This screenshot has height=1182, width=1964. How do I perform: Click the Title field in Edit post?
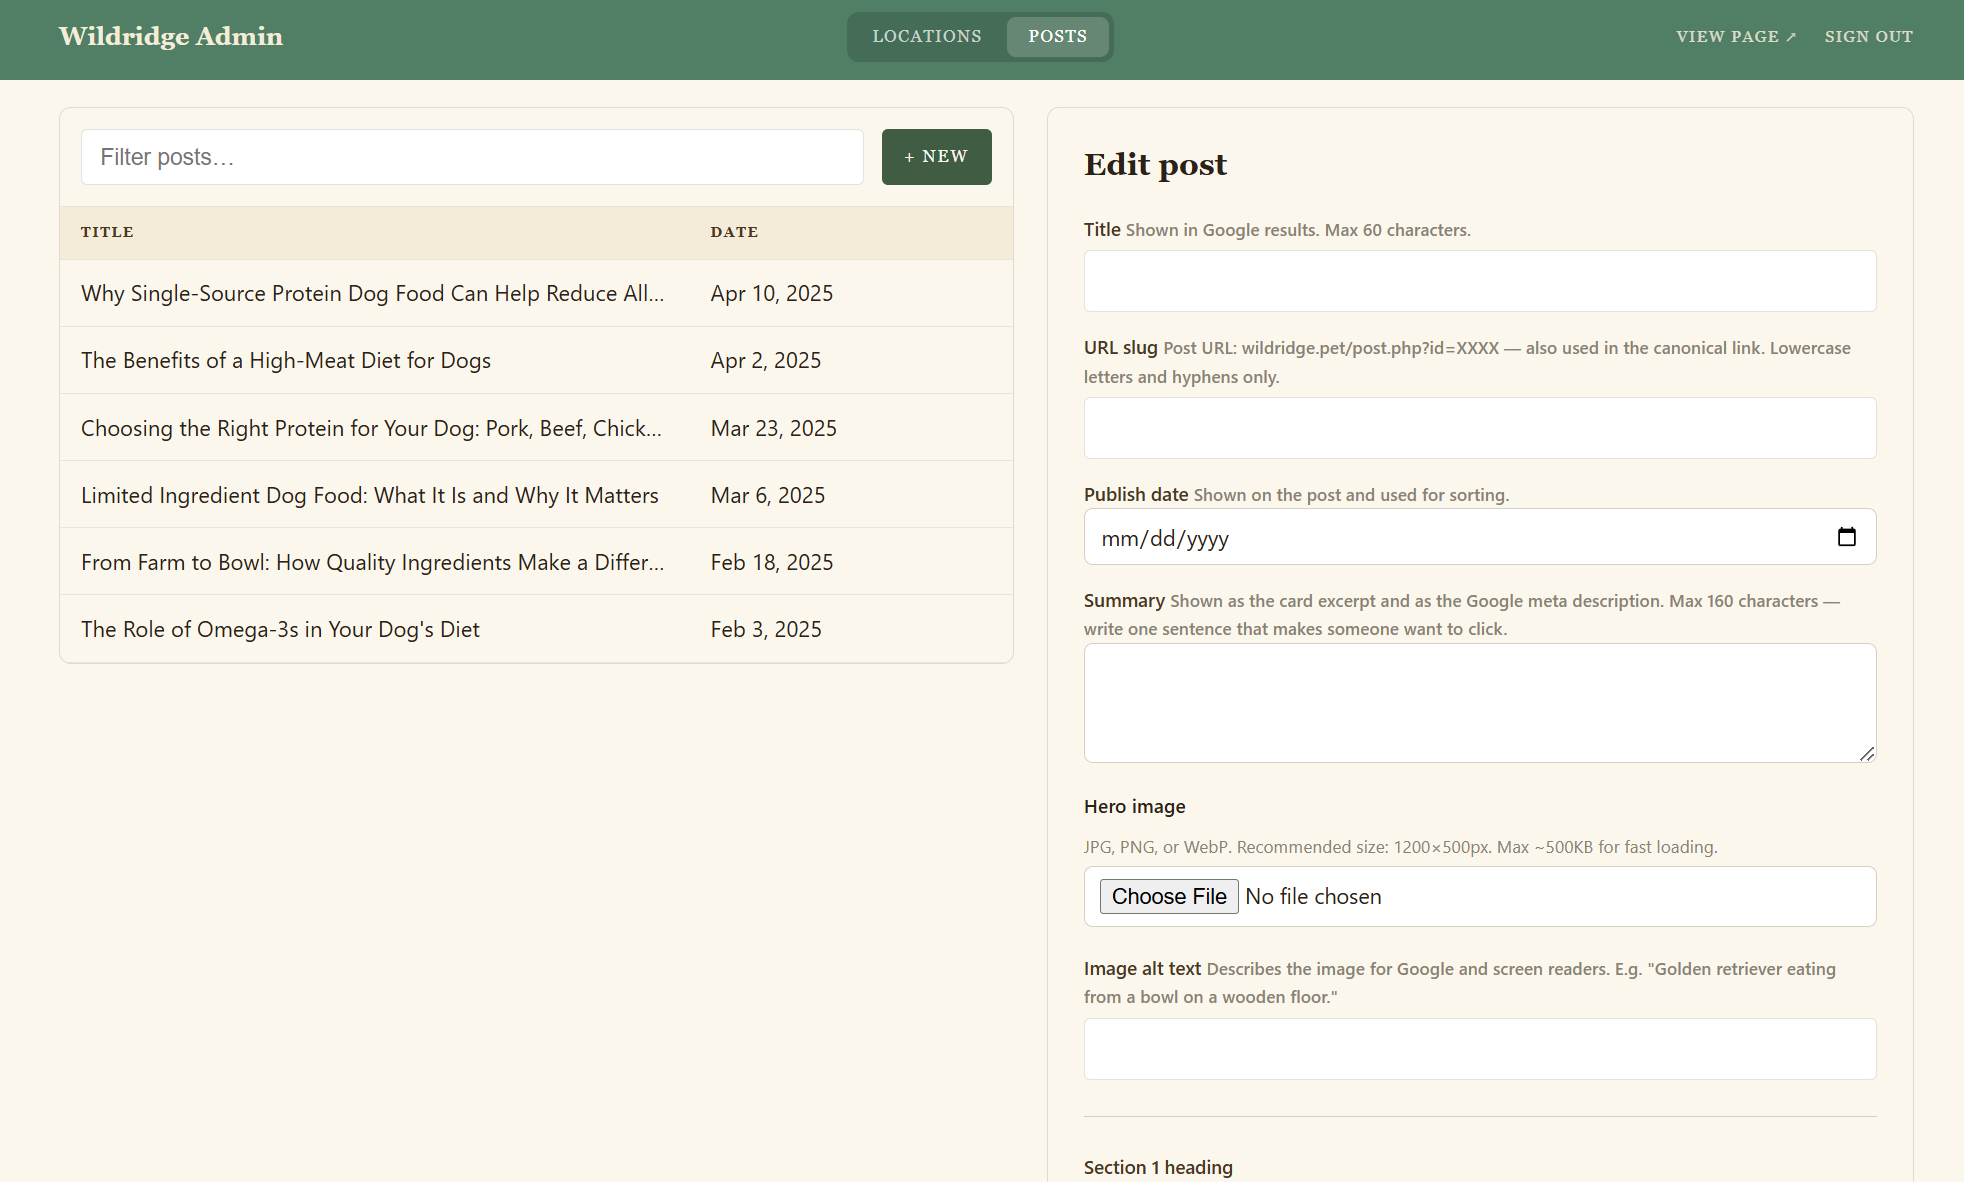[x=1480, y=281]
